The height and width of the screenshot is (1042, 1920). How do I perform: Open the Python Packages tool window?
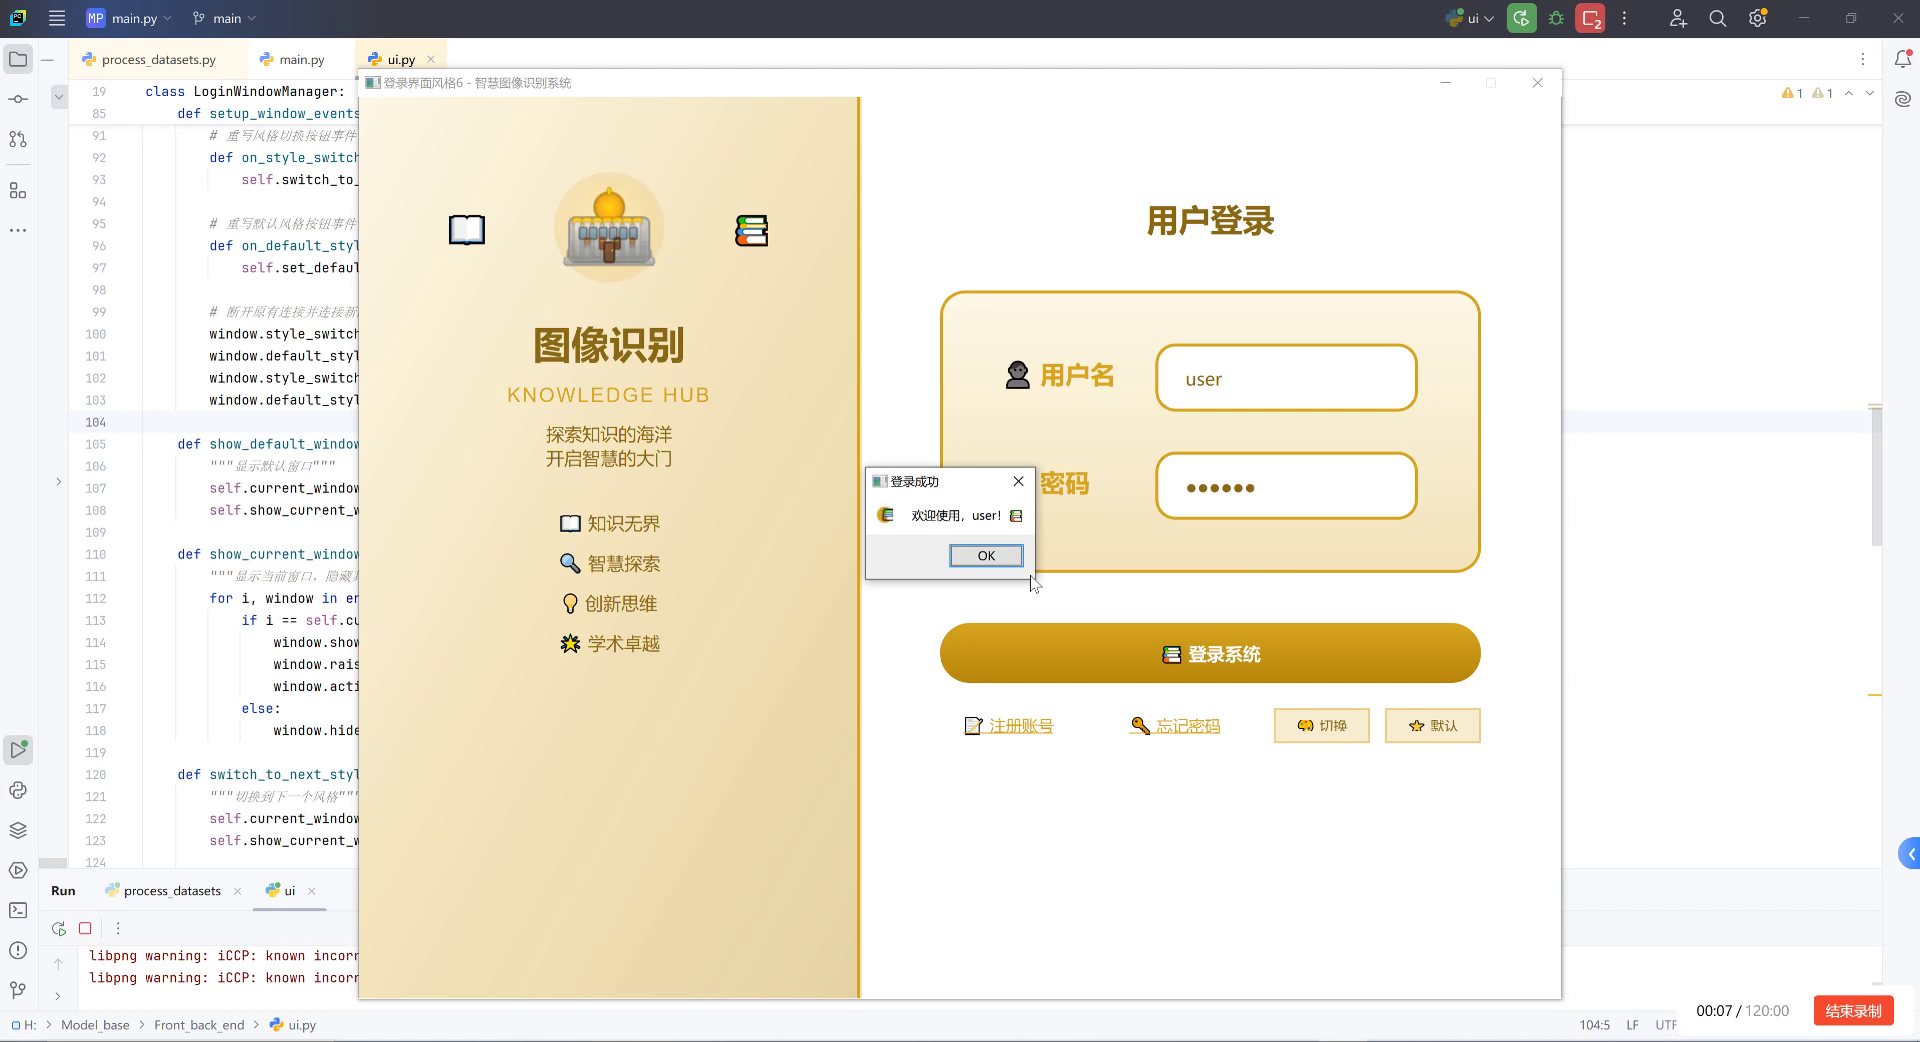[x=18, y=829]
